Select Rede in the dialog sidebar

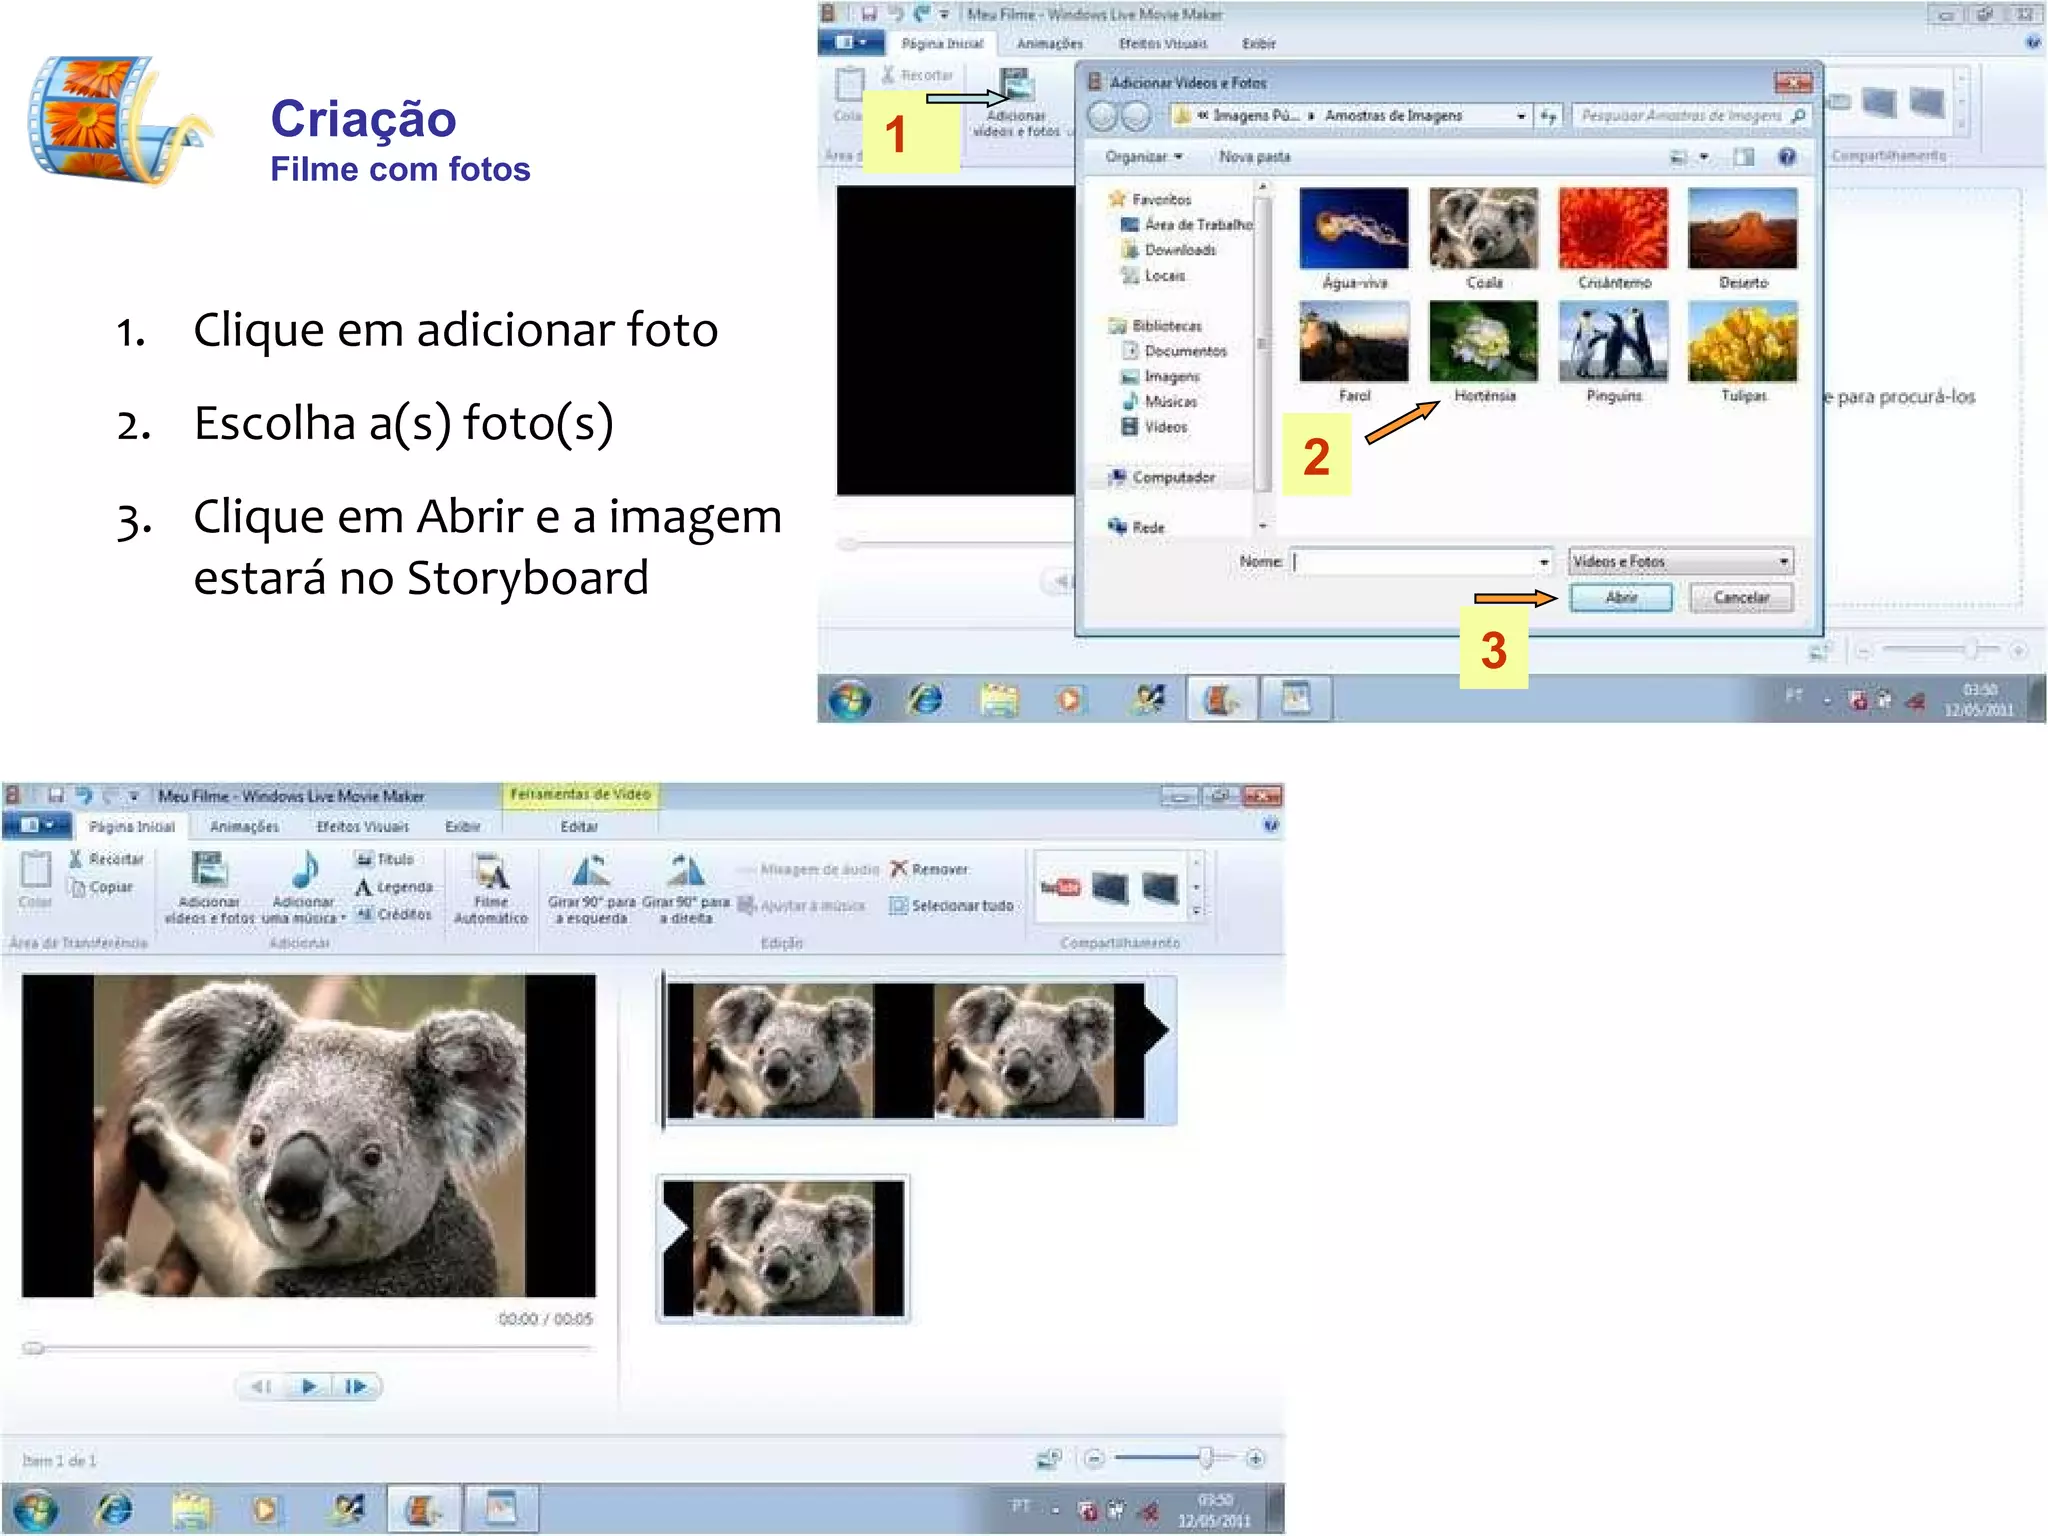1136,527
